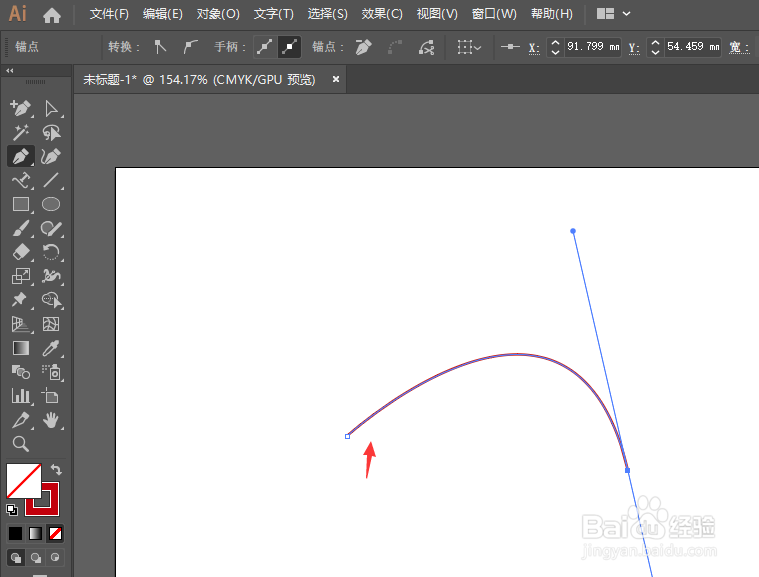Select the Line Segment tool
Screen dimensions: 759x577
coord(51,181)
